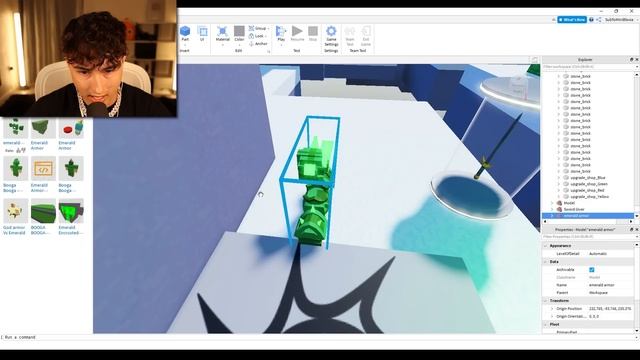The image size is (640, 360).
Task: Open the Edit group dialog launcher
Action: pos(269,51)
